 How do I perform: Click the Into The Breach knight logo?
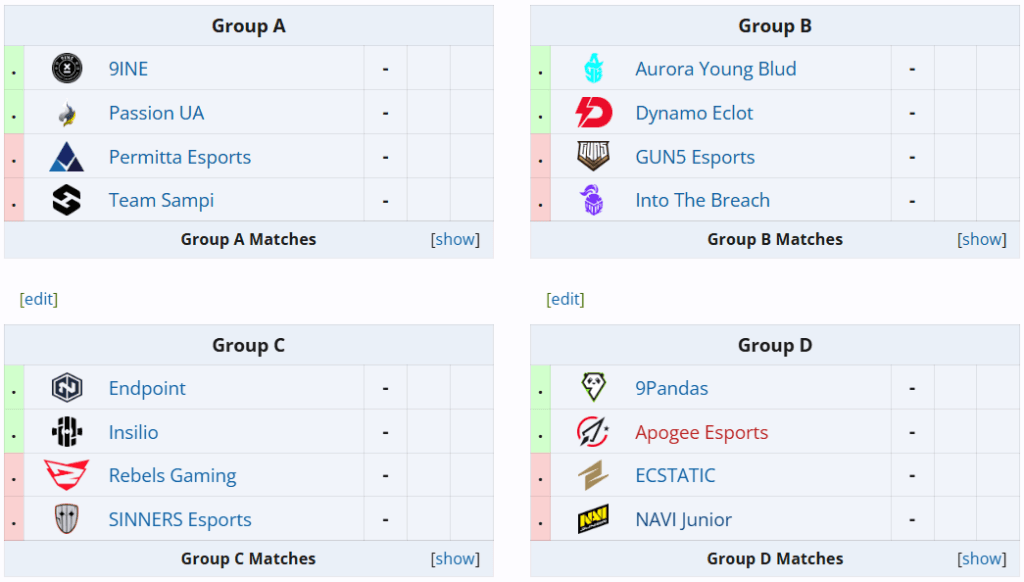pos(593,200)
